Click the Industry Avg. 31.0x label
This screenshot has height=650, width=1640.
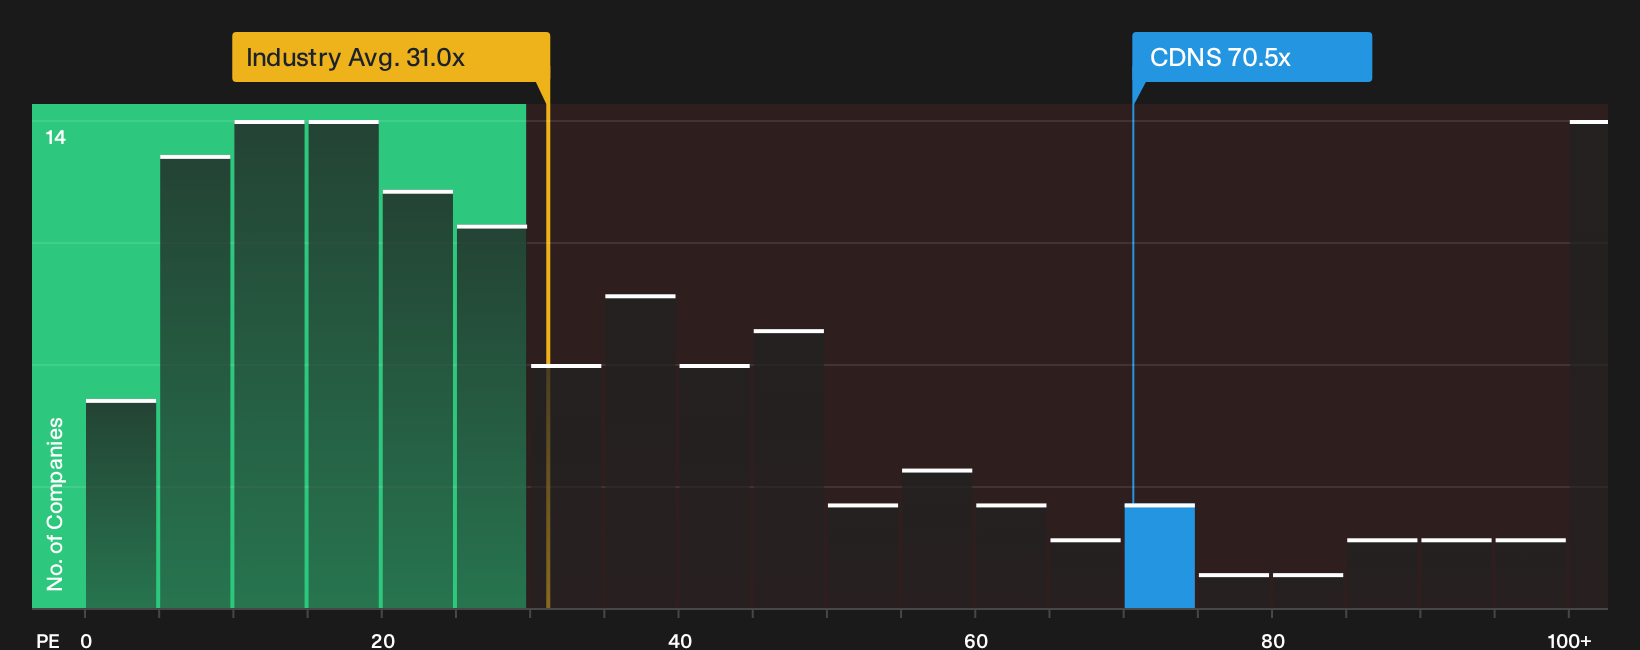click(391, 57)
